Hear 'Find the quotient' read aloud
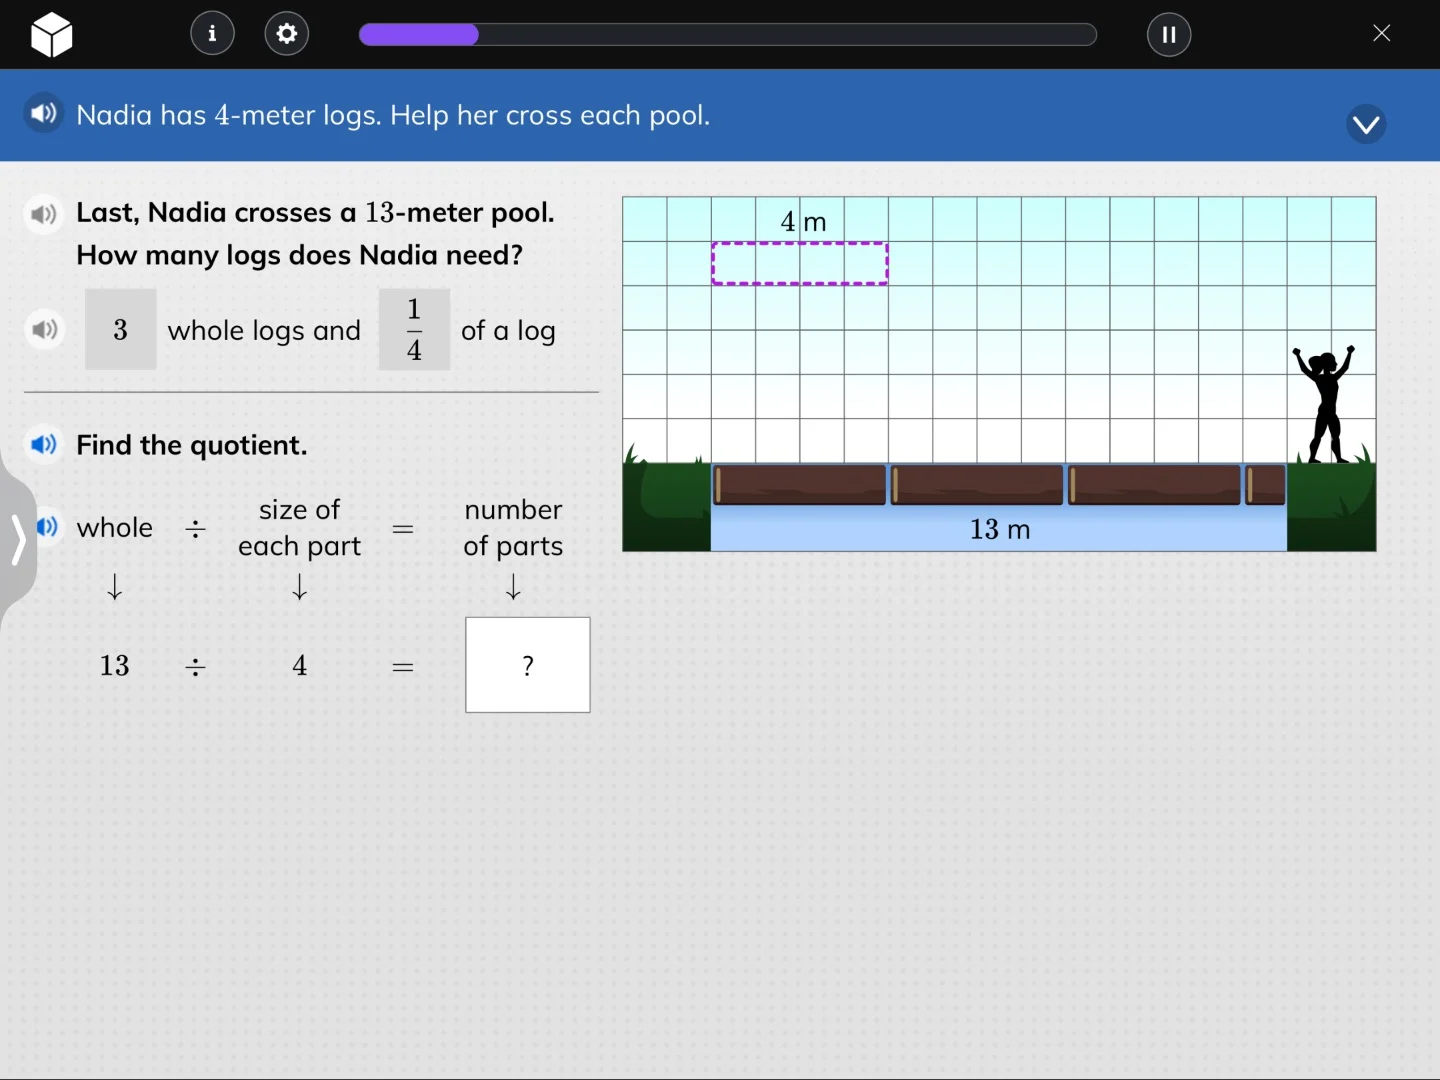 pos(44,445)
